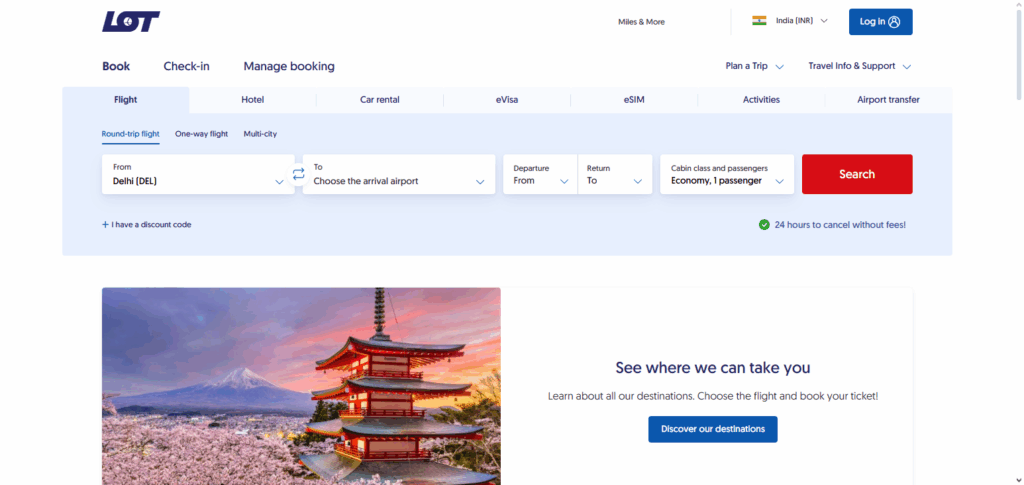Pick a Departure date field
This screenshot has height=485, width=1024.
(540, 174)
